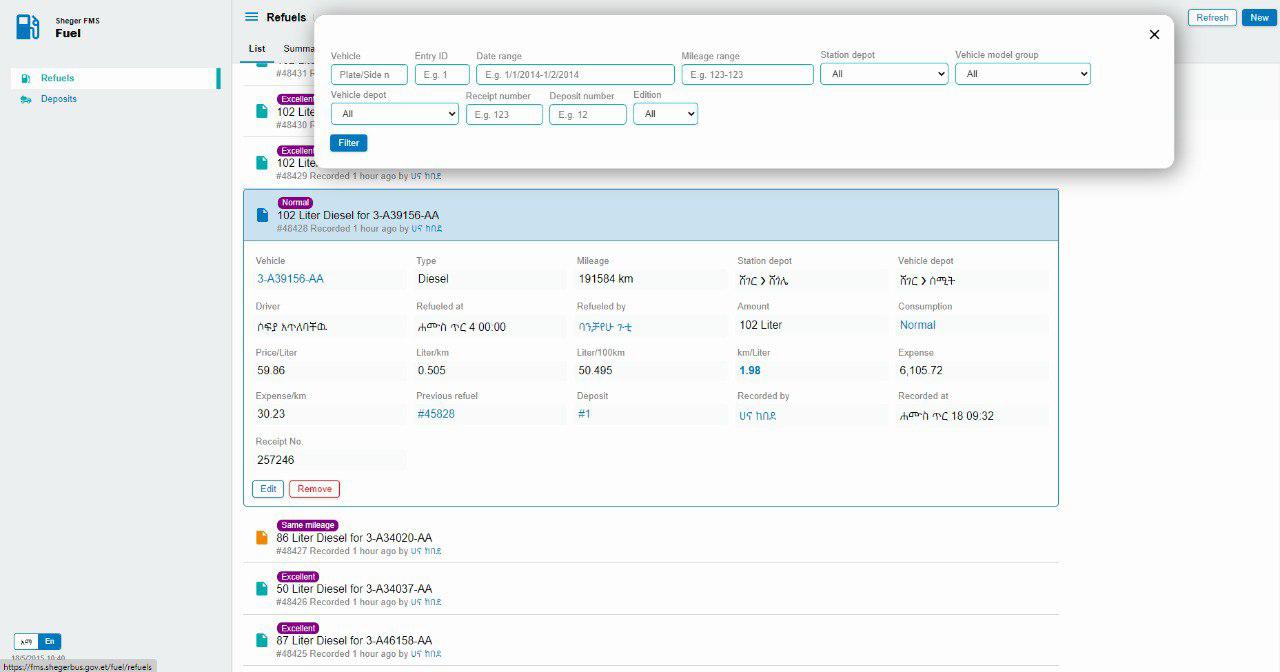The image size is (1280, 672).
Task: Click the orange file icon on refuel #48427
Action: pyautogui.click(x=259, y=538)
